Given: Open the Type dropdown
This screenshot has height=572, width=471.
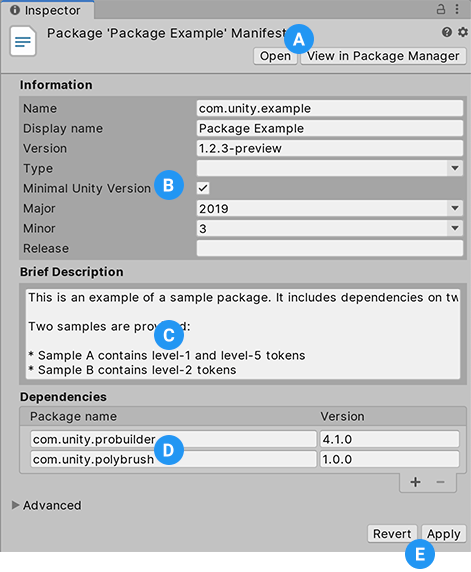Looking at the screenshot, I should pos(330,168).
